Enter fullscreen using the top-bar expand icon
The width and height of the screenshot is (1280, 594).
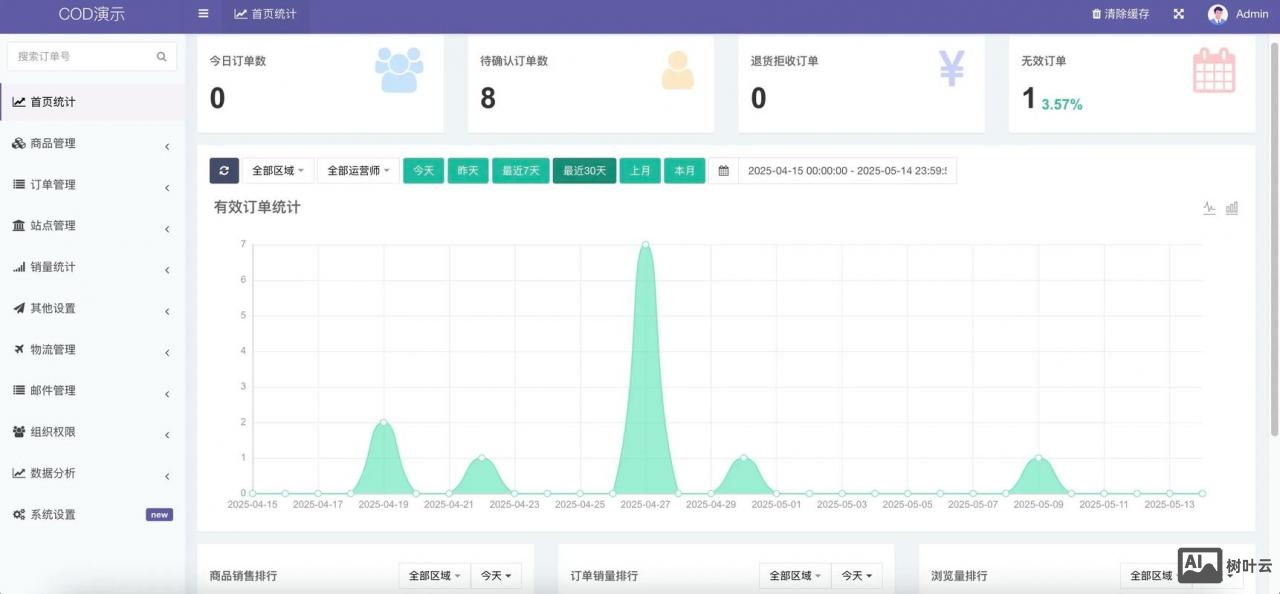click(1178, 14)
